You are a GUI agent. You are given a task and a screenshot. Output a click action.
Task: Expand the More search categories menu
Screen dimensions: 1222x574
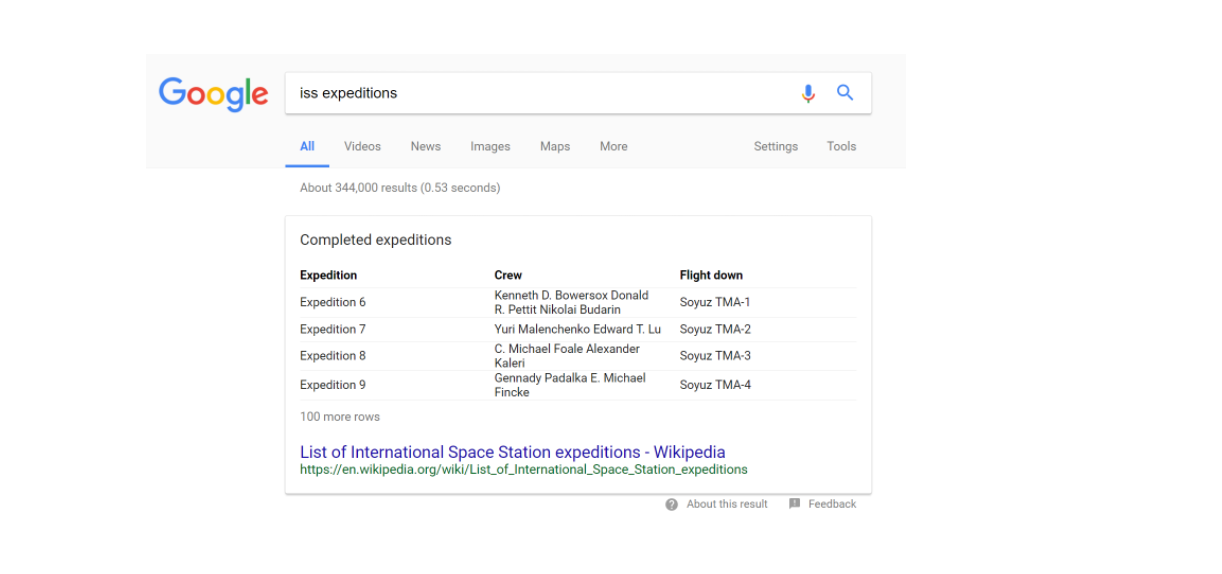(614, 146)
